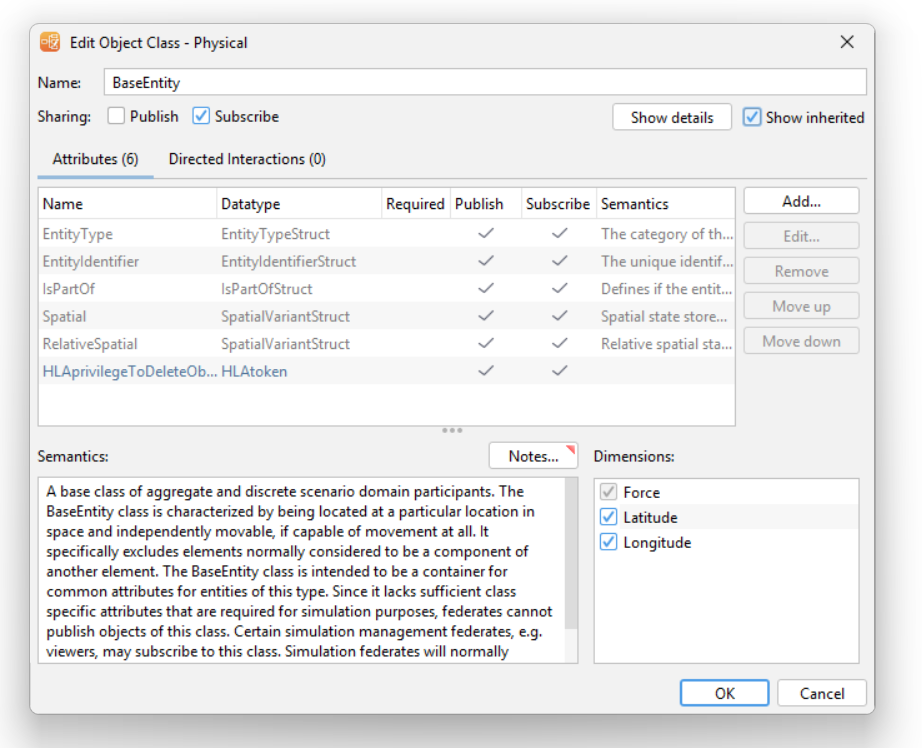Uncheck the Longitude dimension
Viewport: 922px width, 748px height.
pos(609,542)
